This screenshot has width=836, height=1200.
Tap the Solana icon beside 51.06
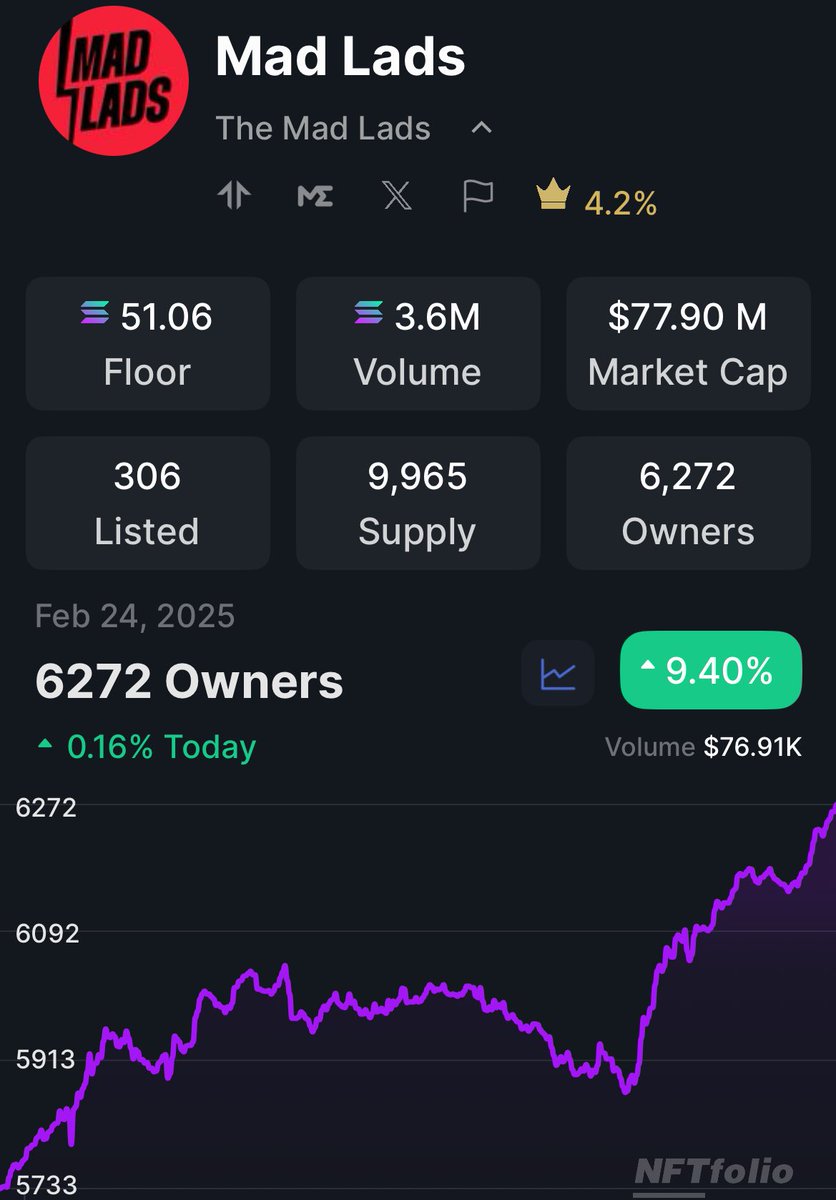click(96, 314)
